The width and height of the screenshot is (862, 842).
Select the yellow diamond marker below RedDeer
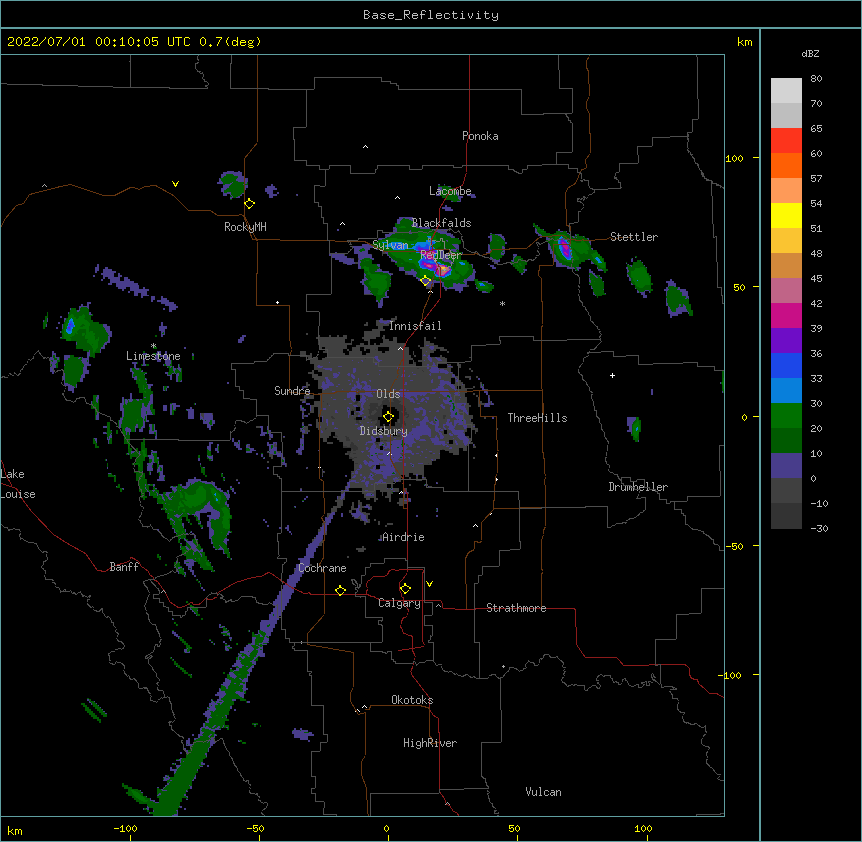tap(426, 281)
